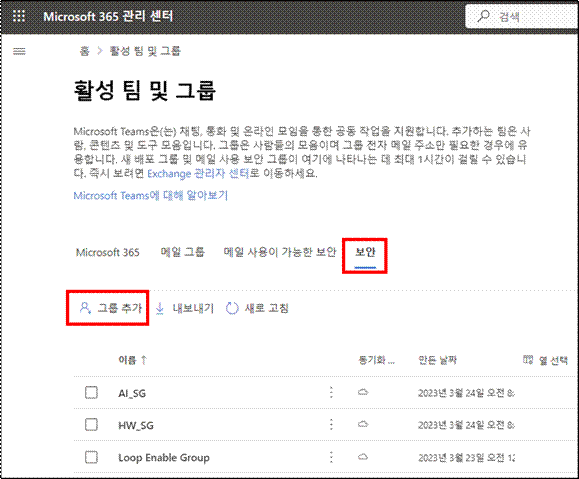Image resolution: width=579 pixels, height=479 pixels.
Task: Click Loop Enable Group date 2023년 3월 23일
Action: click(x=466, y=458)
